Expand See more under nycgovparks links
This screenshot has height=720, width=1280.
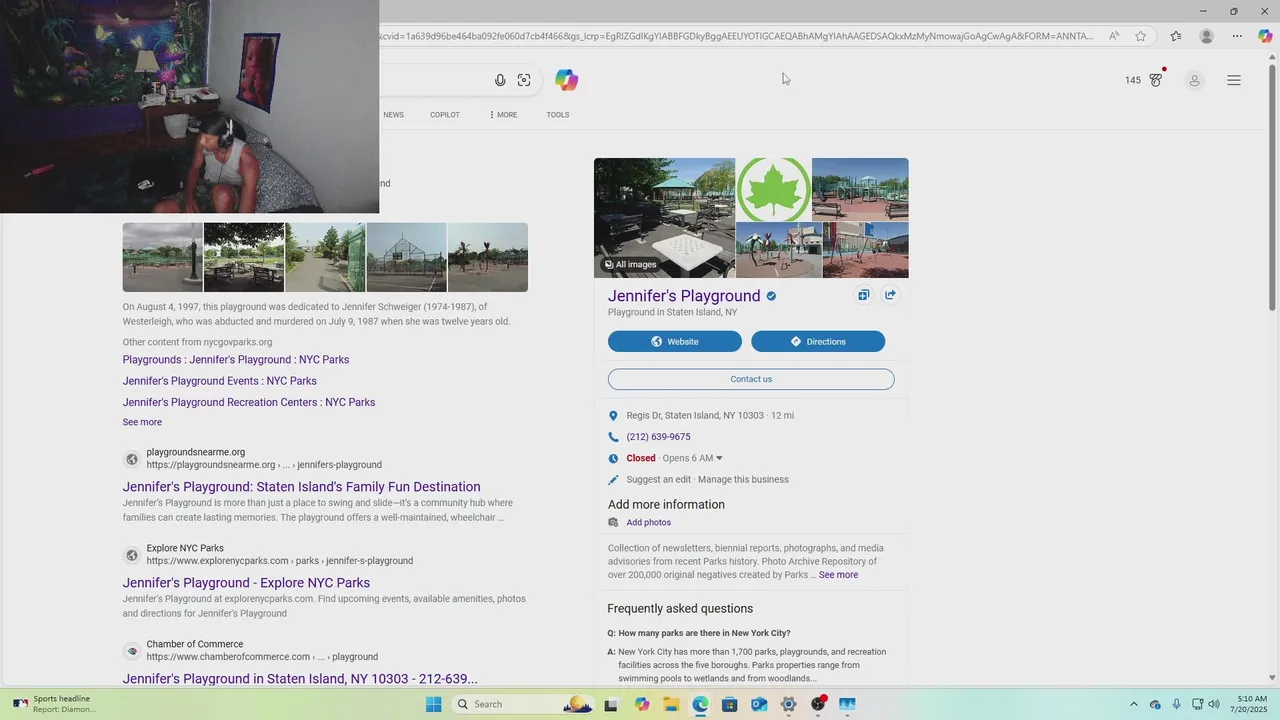coord(142,422)
